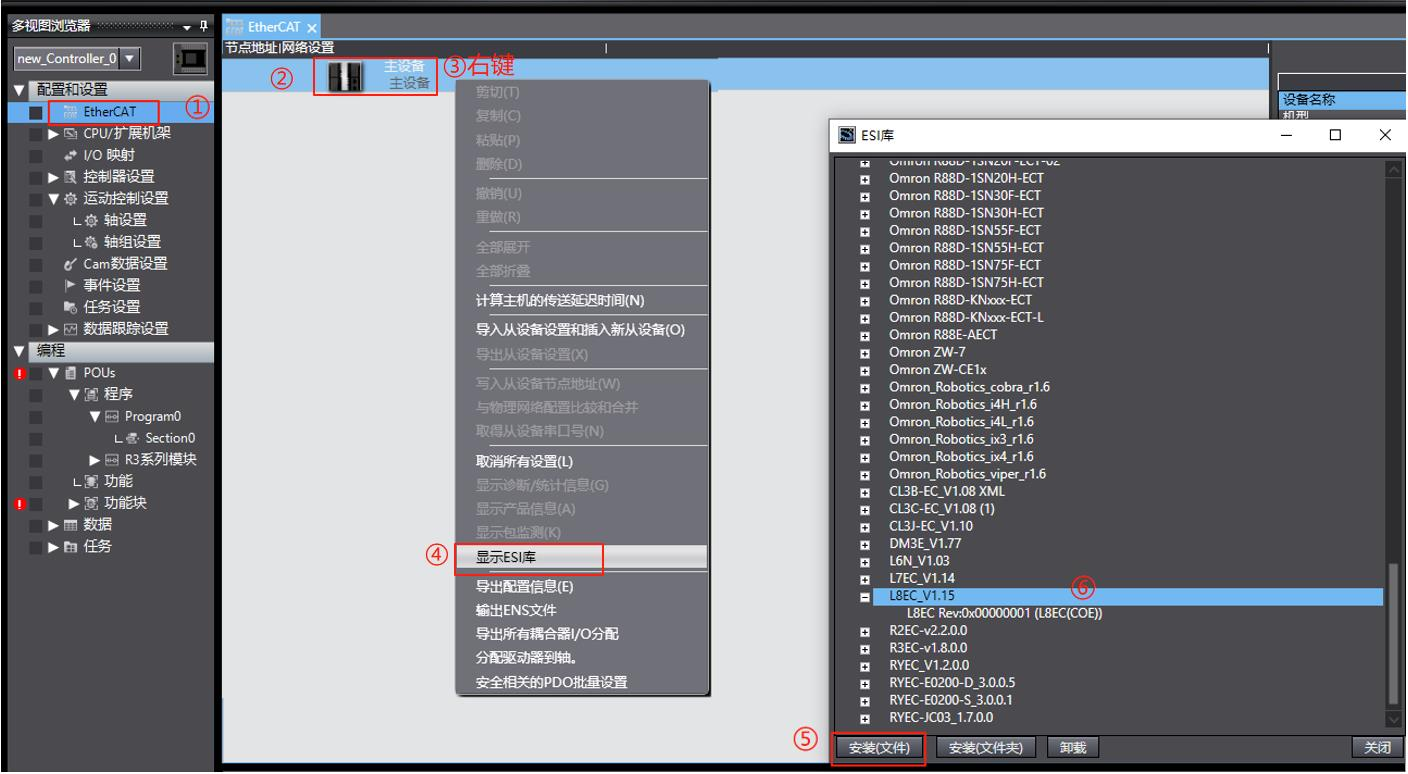Click the Cam数据设置 icon
1408x774 pixels.
(x=69, y=264)
